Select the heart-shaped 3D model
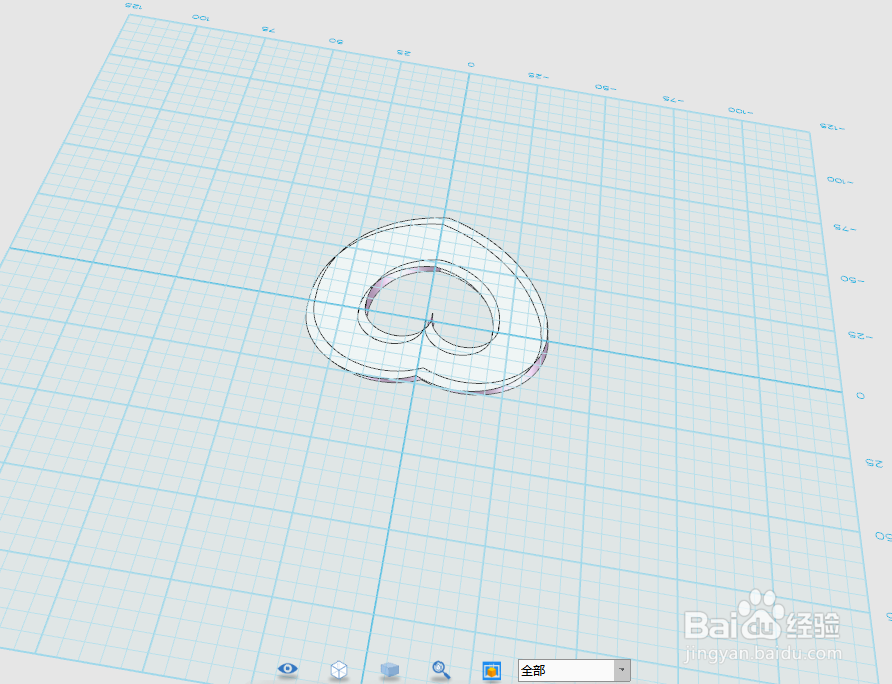The height and width of the screenshot is (684, 892). tap(427, 307)
